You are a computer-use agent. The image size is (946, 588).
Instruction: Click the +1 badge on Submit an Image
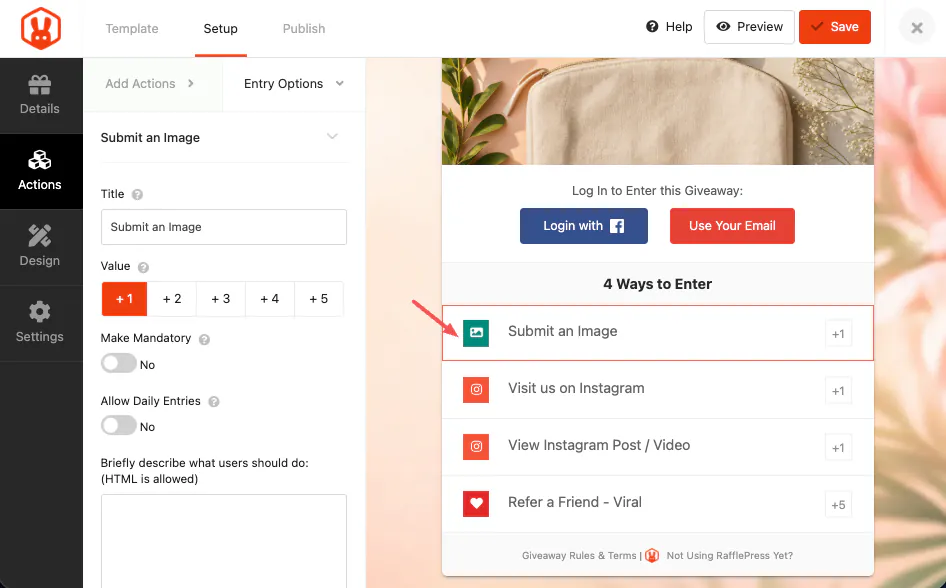(838, 334)
